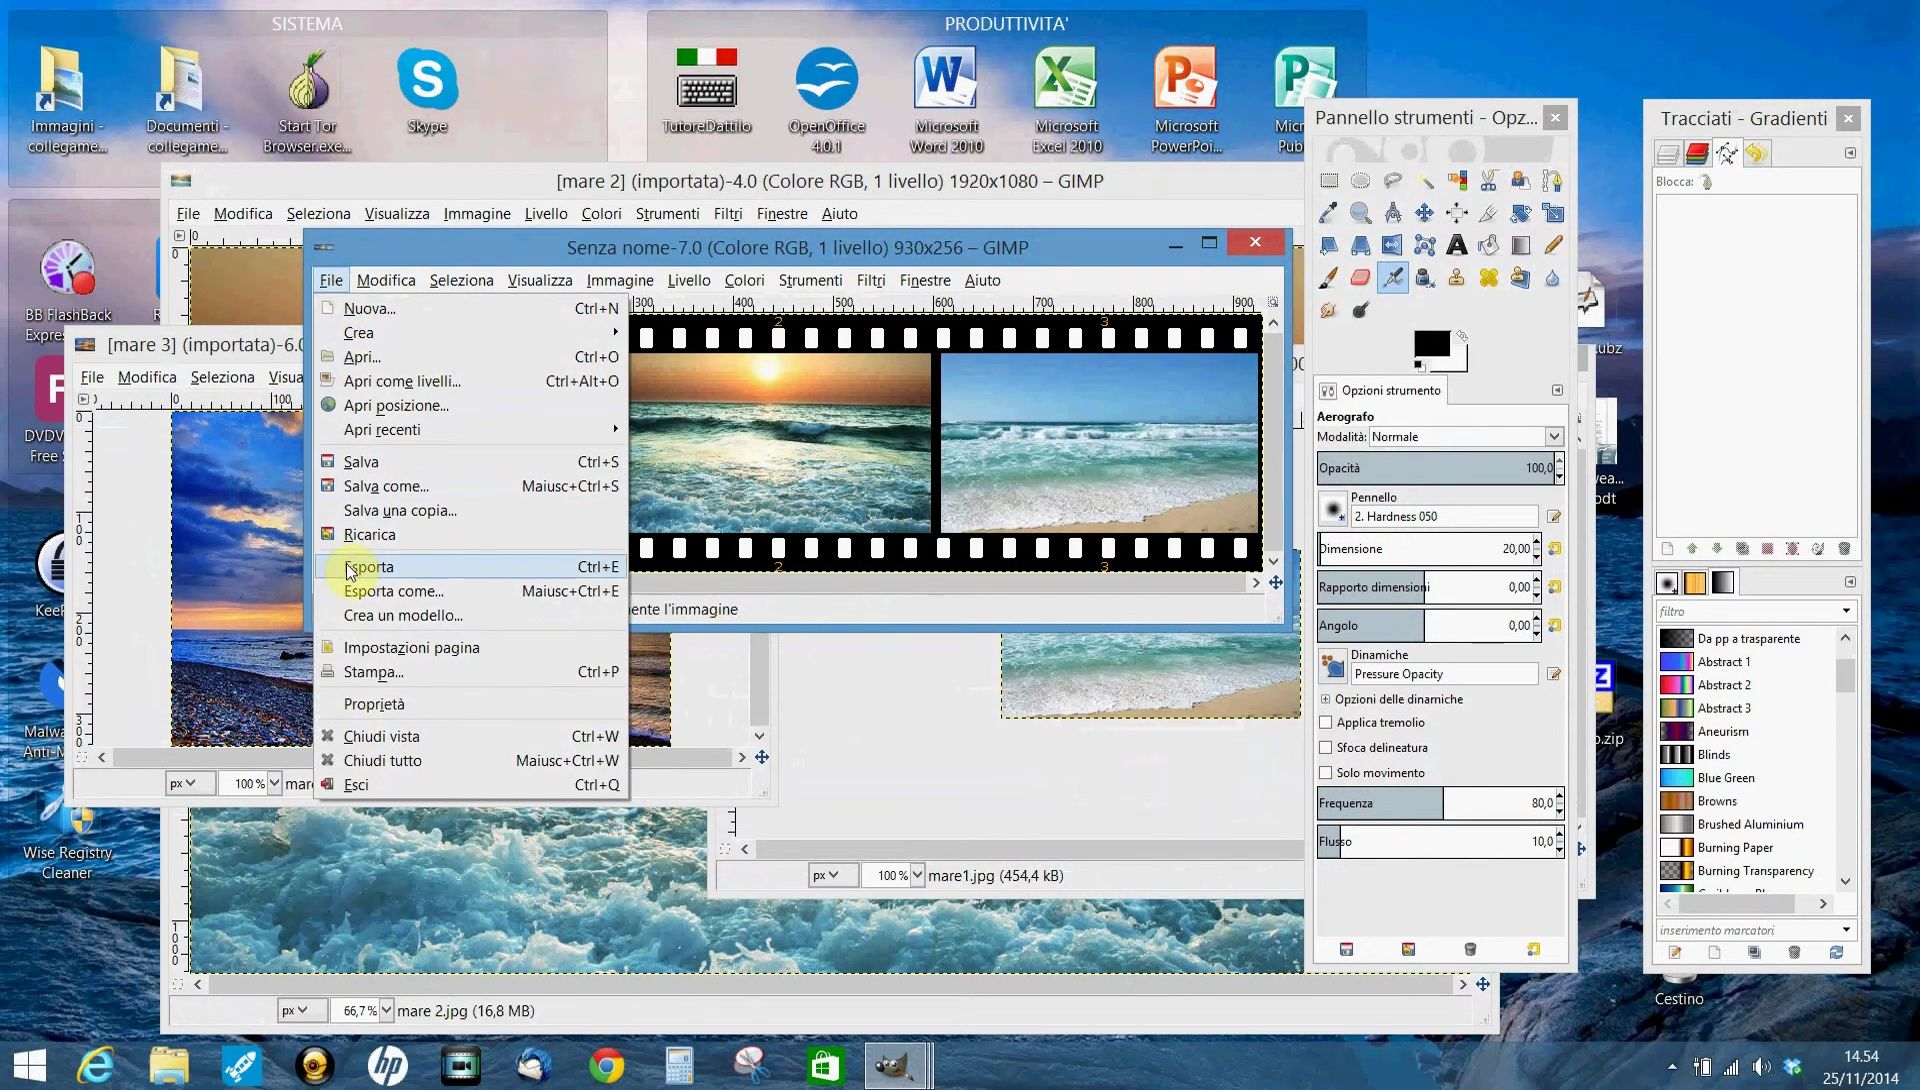This screenshot has height=1090, width=1920.
Task: Reset Dimensione to brush default
Action: pos(1555,549)
